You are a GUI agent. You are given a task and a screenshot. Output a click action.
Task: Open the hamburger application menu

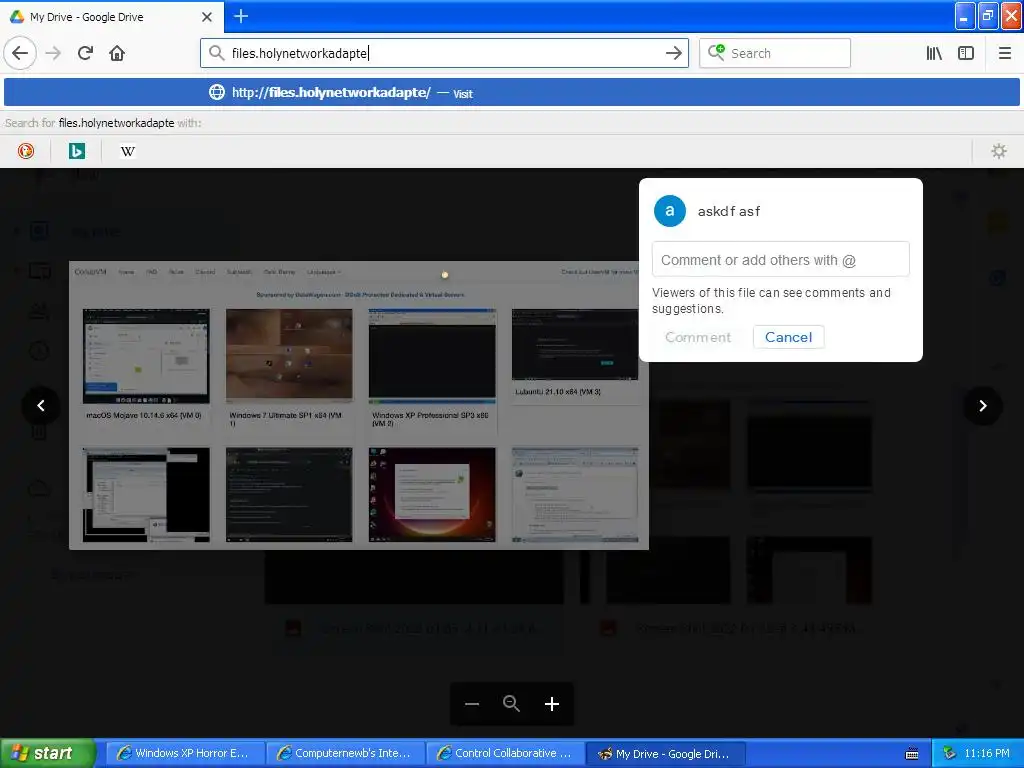point(1005,53)
